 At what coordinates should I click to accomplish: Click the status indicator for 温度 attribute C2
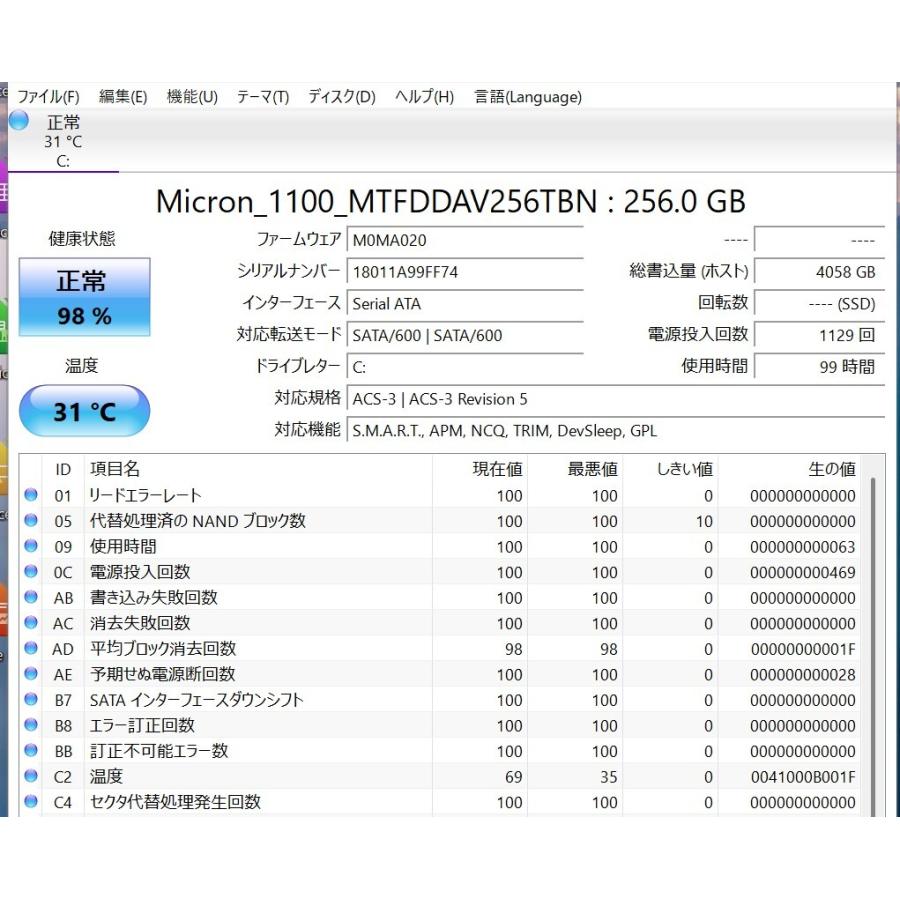click(31, 776)
